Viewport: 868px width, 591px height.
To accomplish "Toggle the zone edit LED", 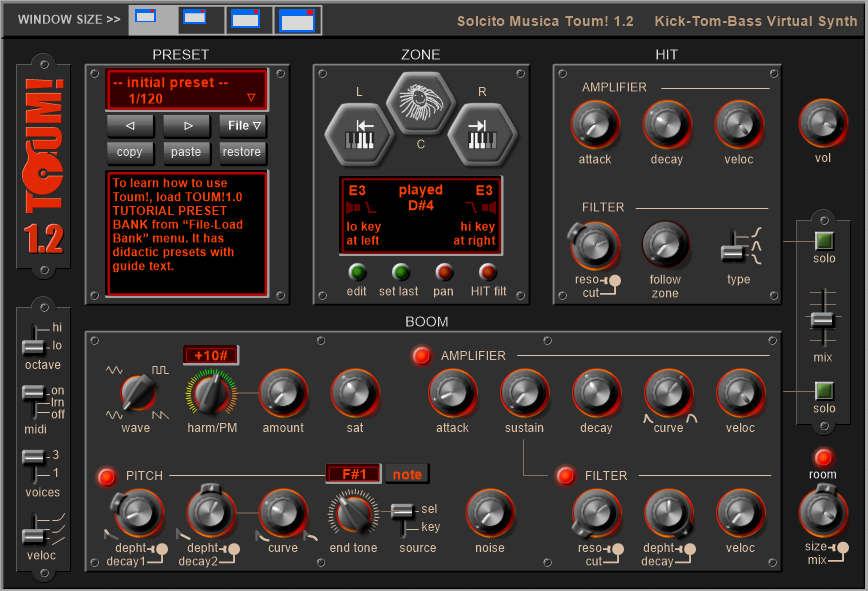I will (357, 272).
